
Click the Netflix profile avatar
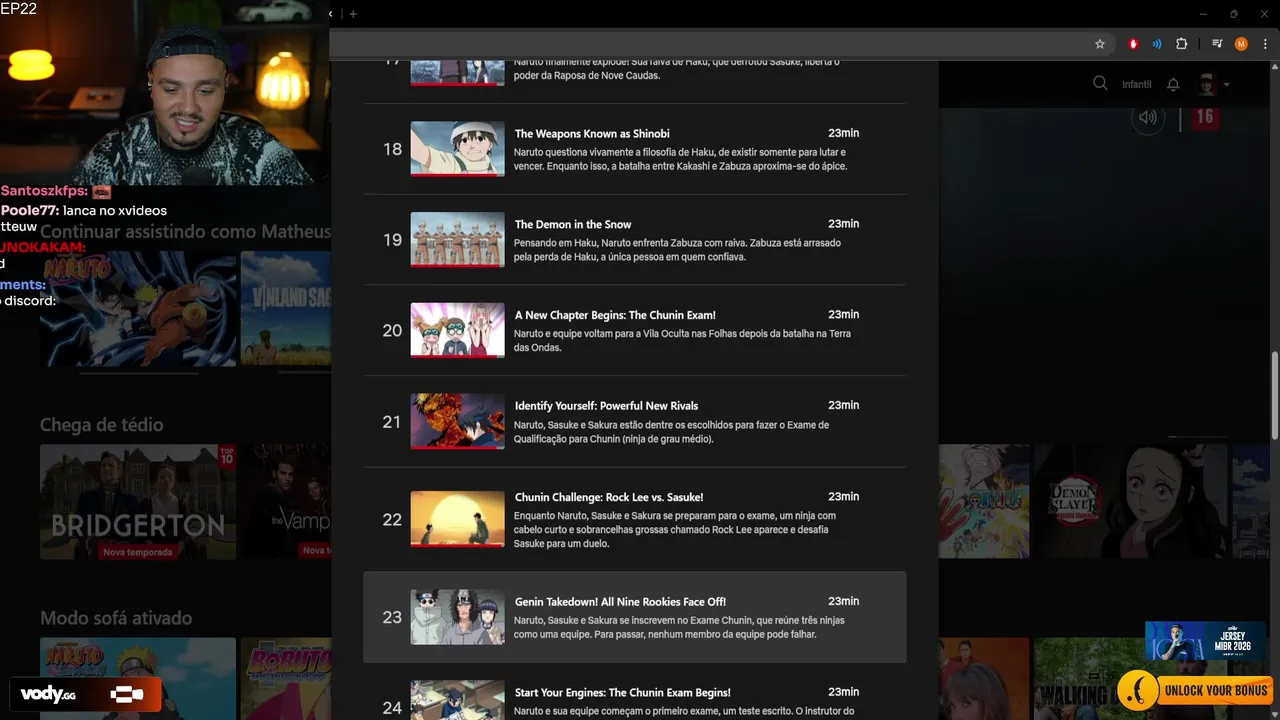(1206, 84)
